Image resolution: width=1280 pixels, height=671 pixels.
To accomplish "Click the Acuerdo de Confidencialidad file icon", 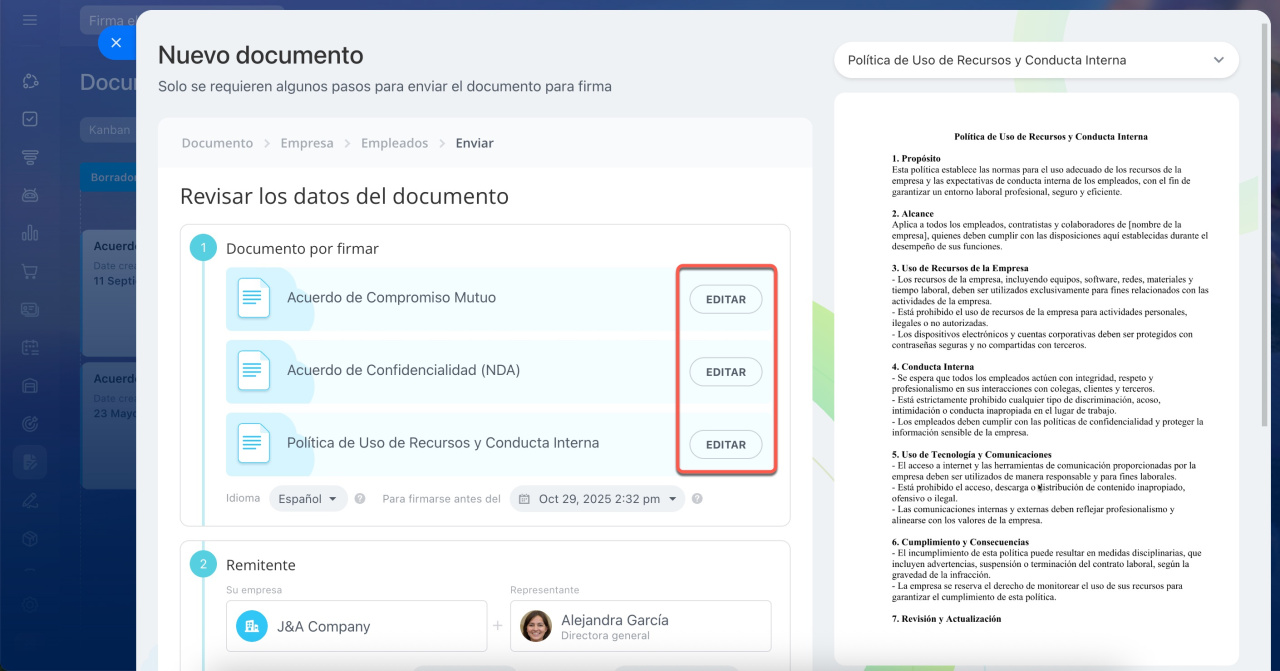I will (x=254, y=371).
